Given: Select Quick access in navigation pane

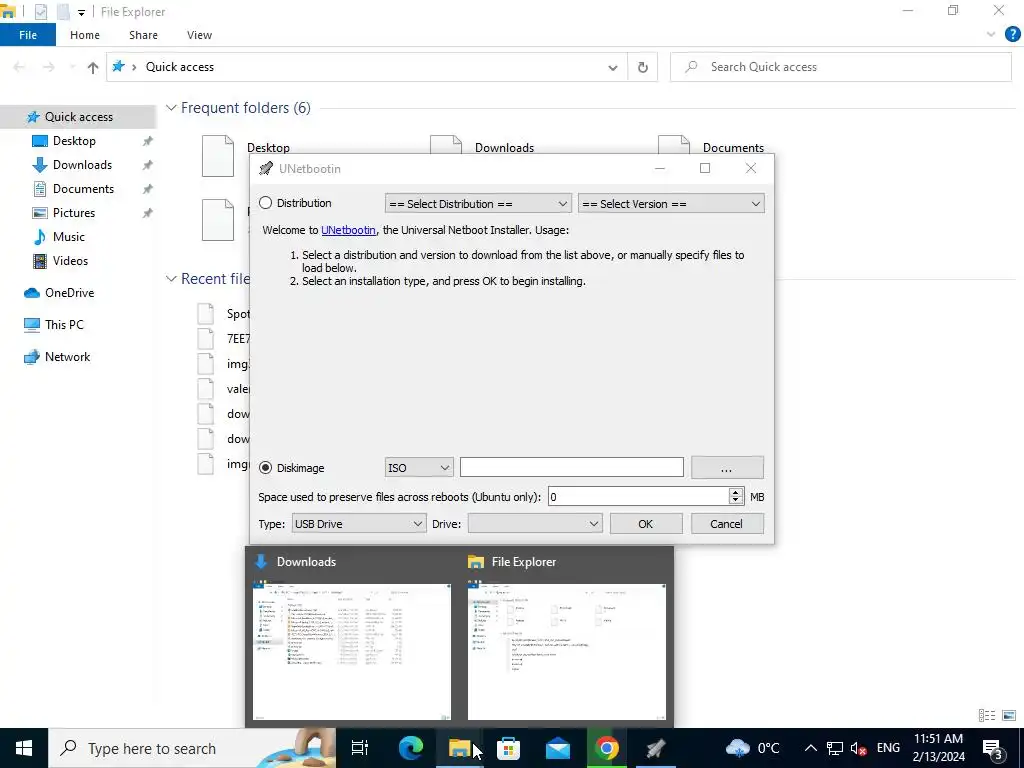Looking at the screenshot, I should (x=78, y=117).
